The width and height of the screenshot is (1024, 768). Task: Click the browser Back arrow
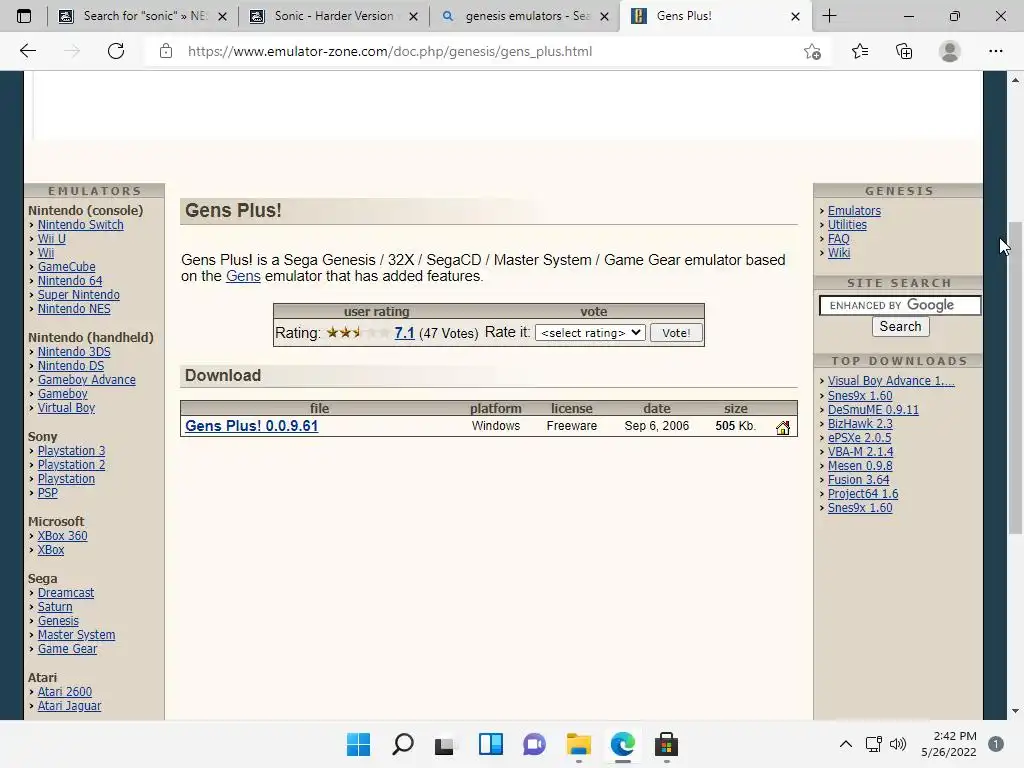point(27,51)
